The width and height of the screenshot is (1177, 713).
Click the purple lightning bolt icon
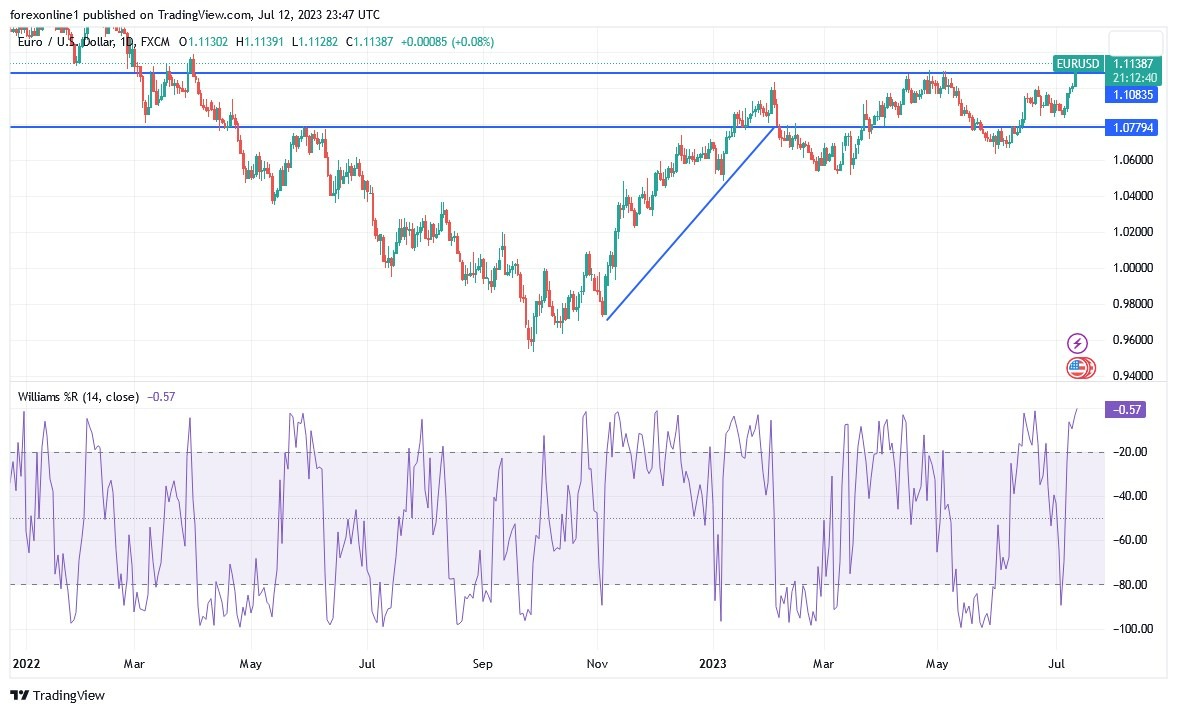click(x=1076, y=343)
